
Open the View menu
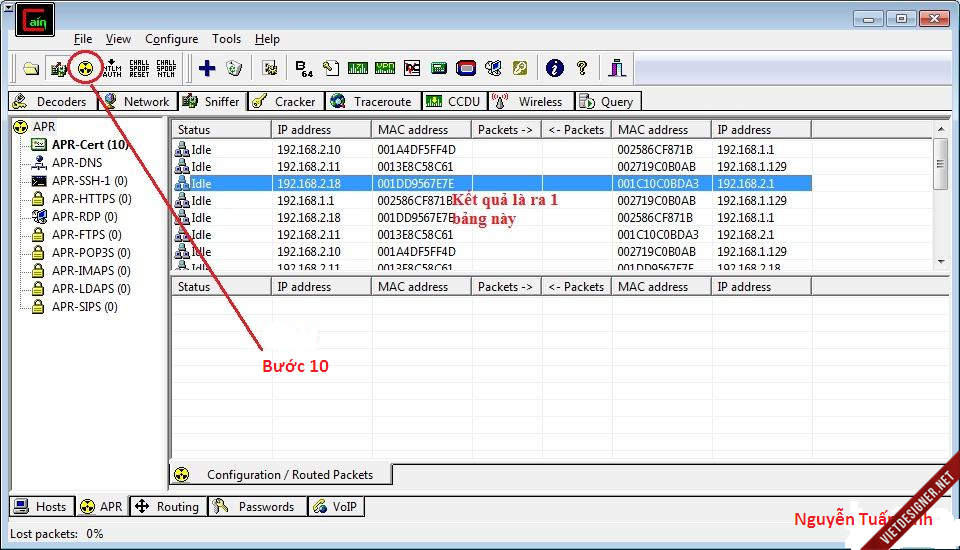tap(118, 39)
